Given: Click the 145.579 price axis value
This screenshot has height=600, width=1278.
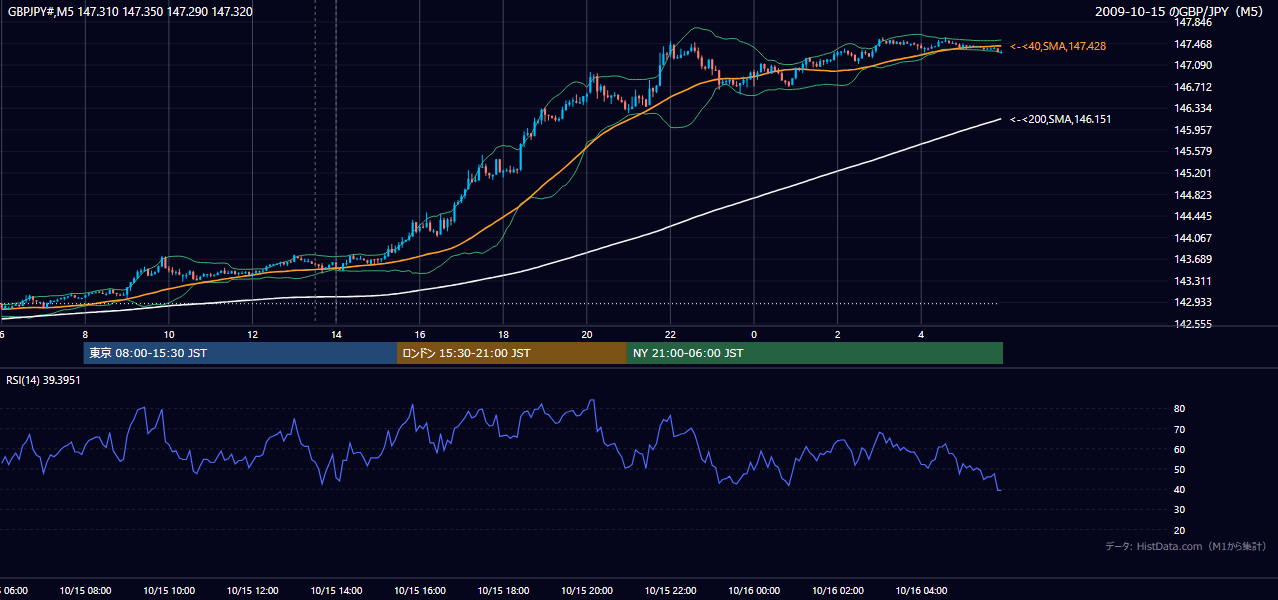Looking at the screenshot, I should [1192, 152].
